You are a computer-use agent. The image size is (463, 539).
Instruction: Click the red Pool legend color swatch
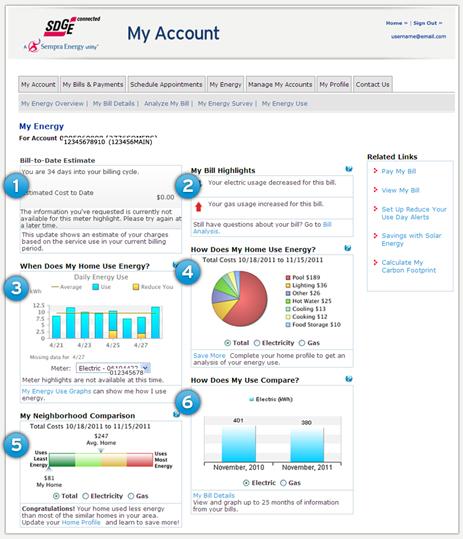pos(288,277)
